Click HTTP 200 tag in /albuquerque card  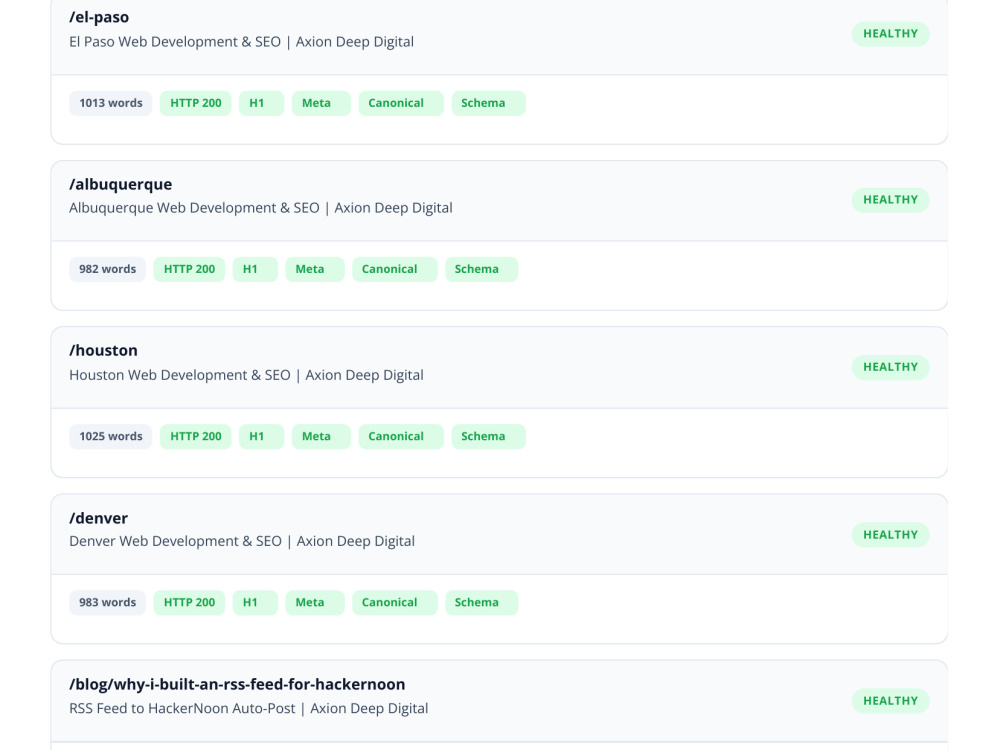[189, 269]
